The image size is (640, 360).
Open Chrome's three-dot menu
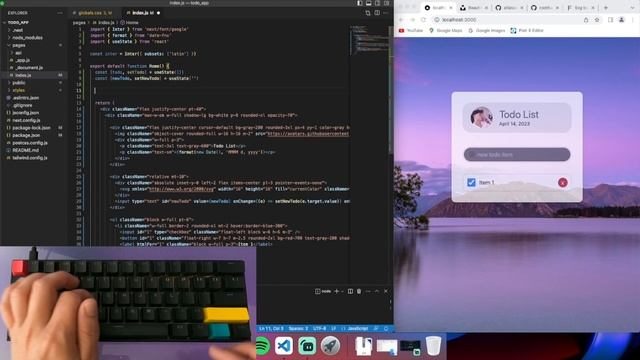[633, 20]
